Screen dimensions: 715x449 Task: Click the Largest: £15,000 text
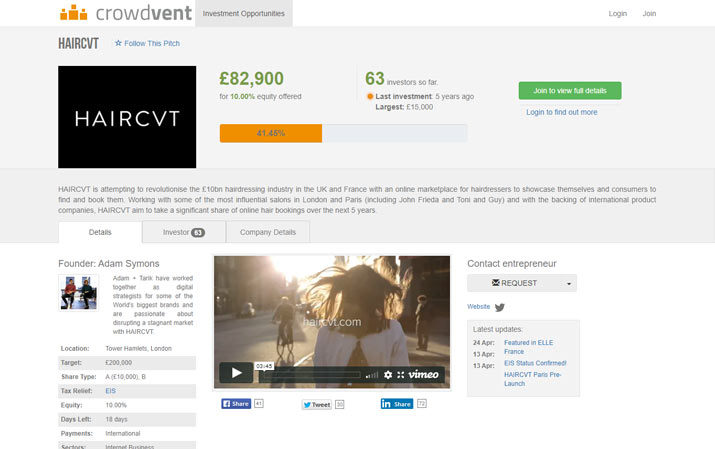tap(404, 107)
